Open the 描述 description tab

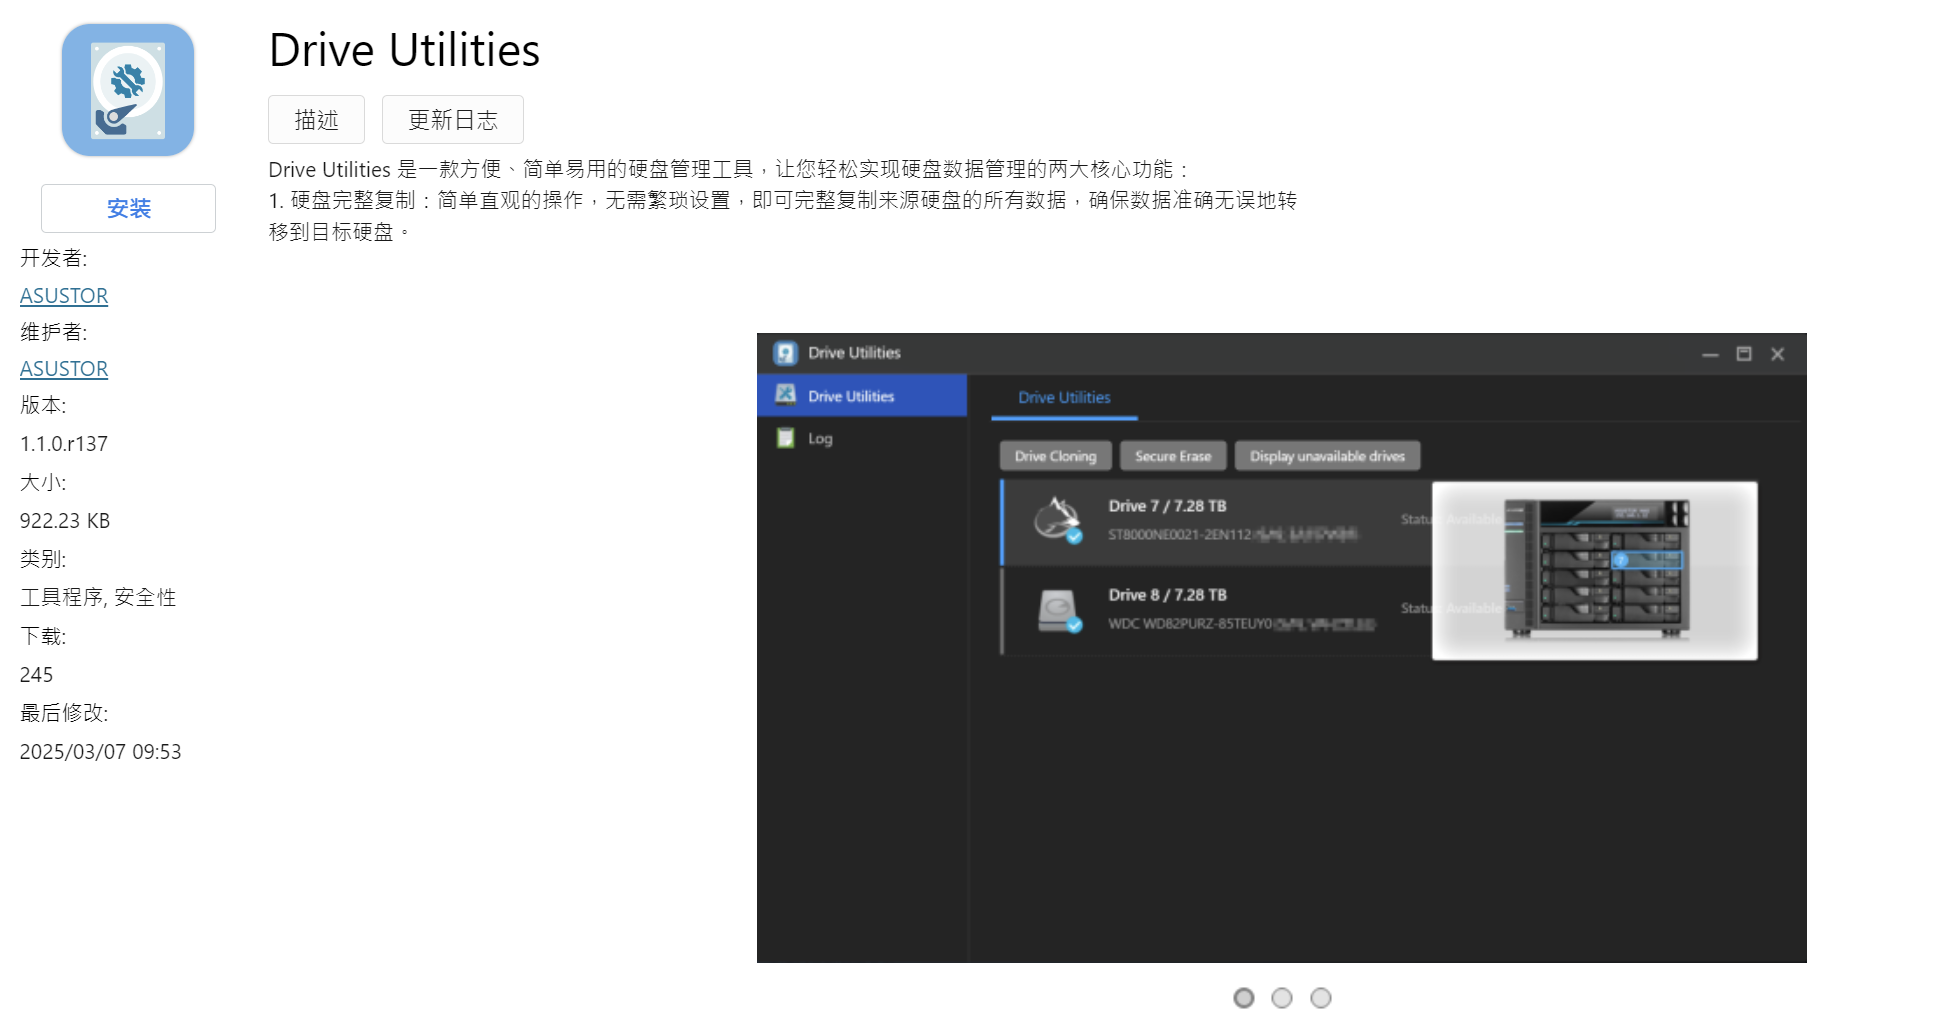[316, 120]
